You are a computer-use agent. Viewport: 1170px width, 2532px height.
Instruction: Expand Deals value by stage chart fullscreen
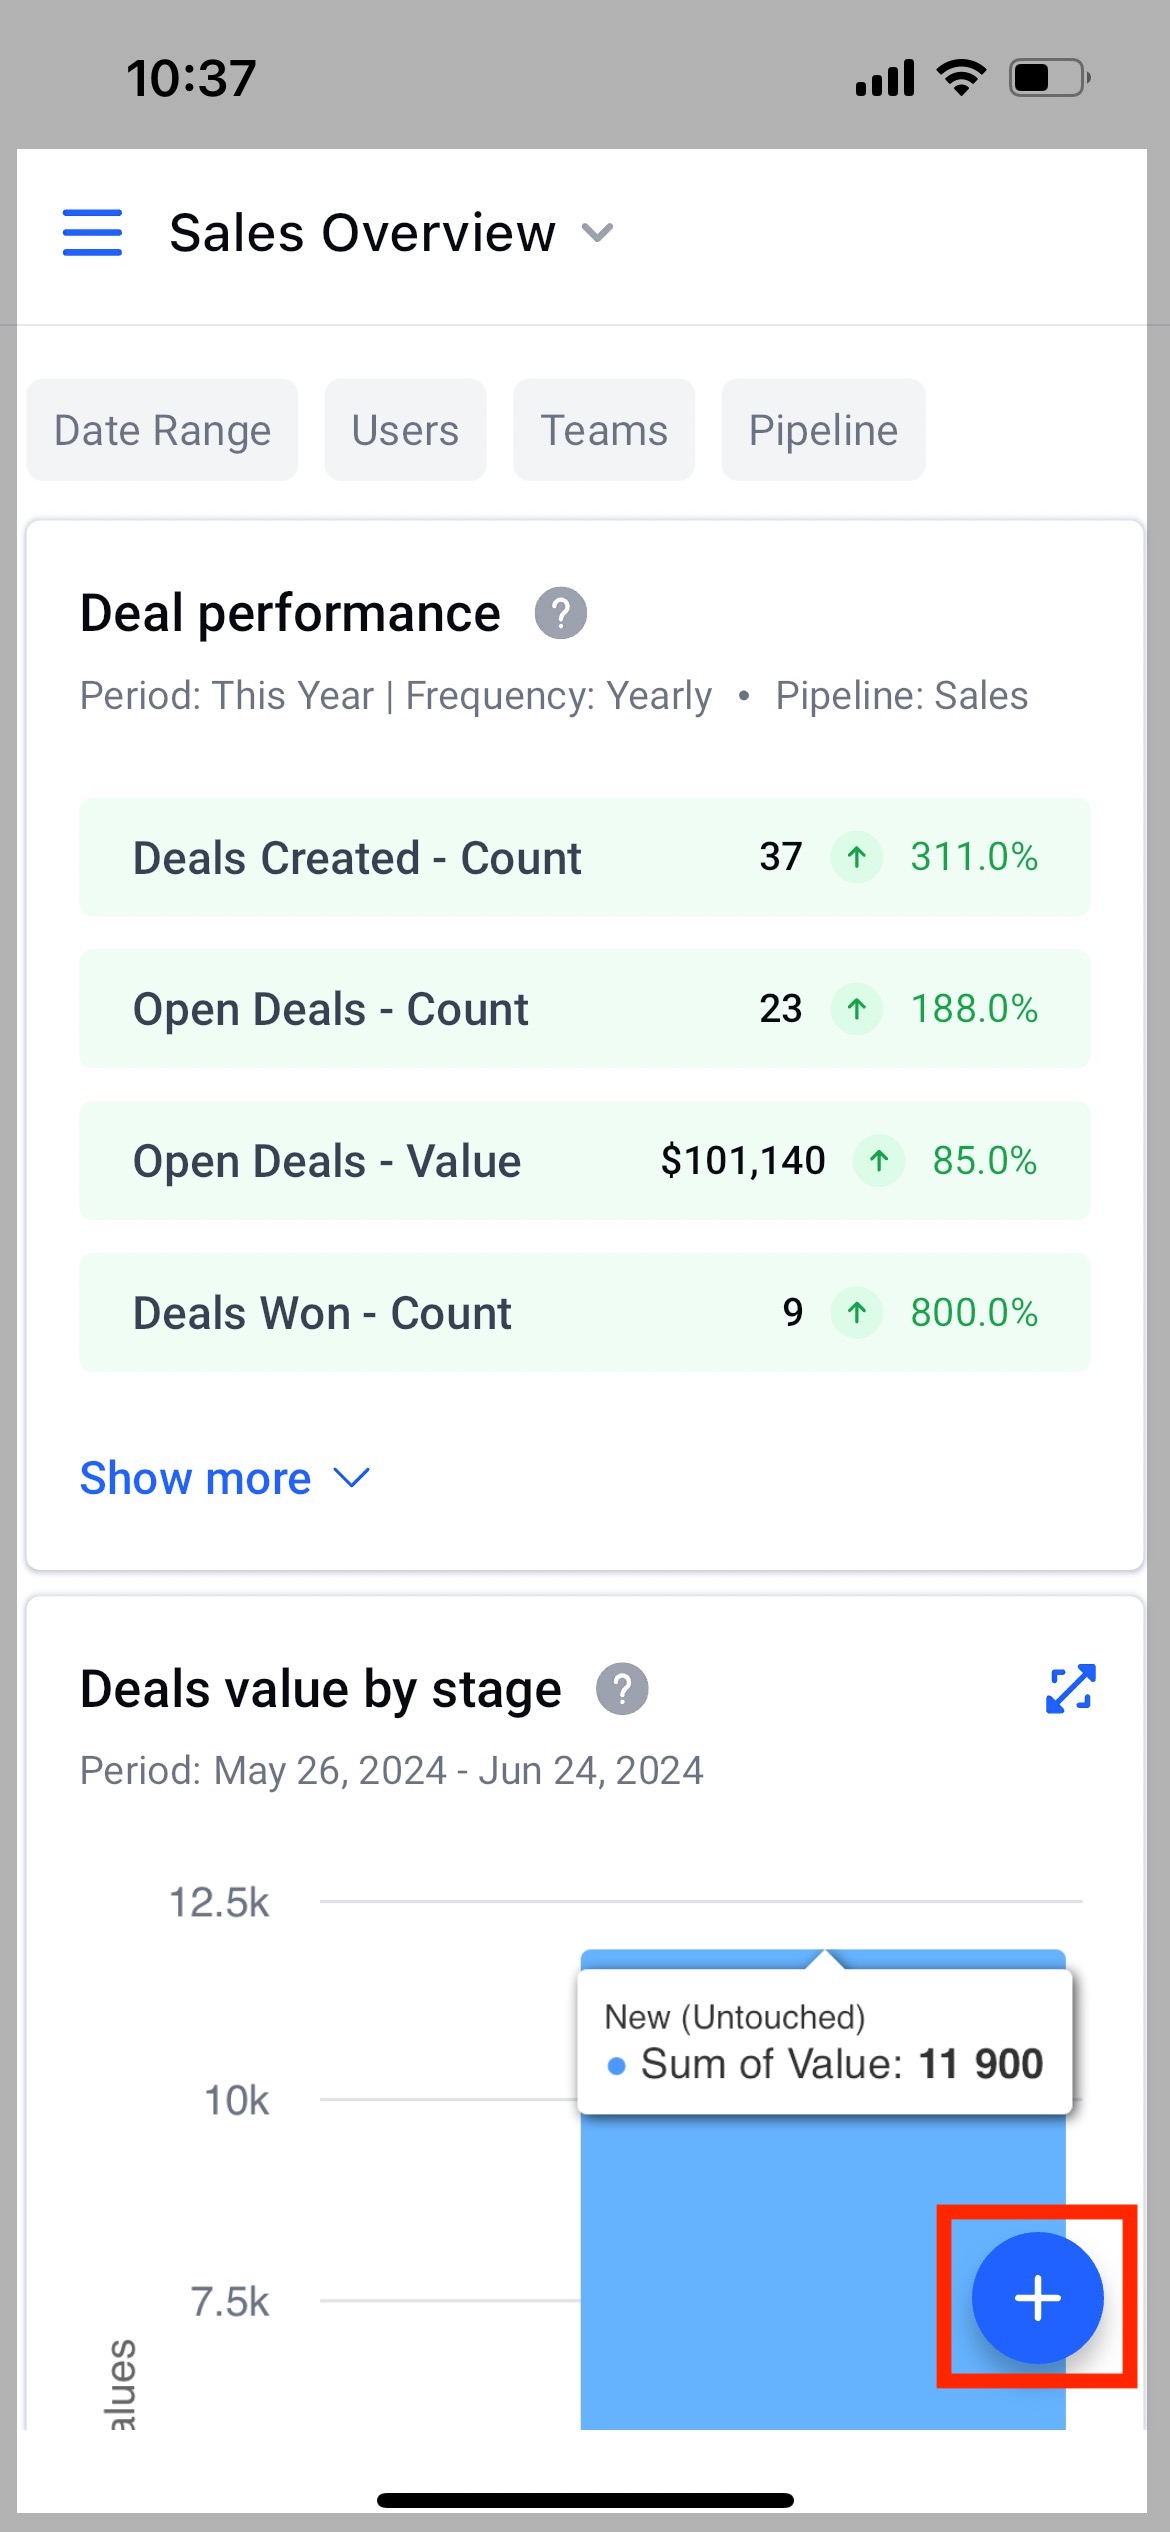coord(1071,1689)
